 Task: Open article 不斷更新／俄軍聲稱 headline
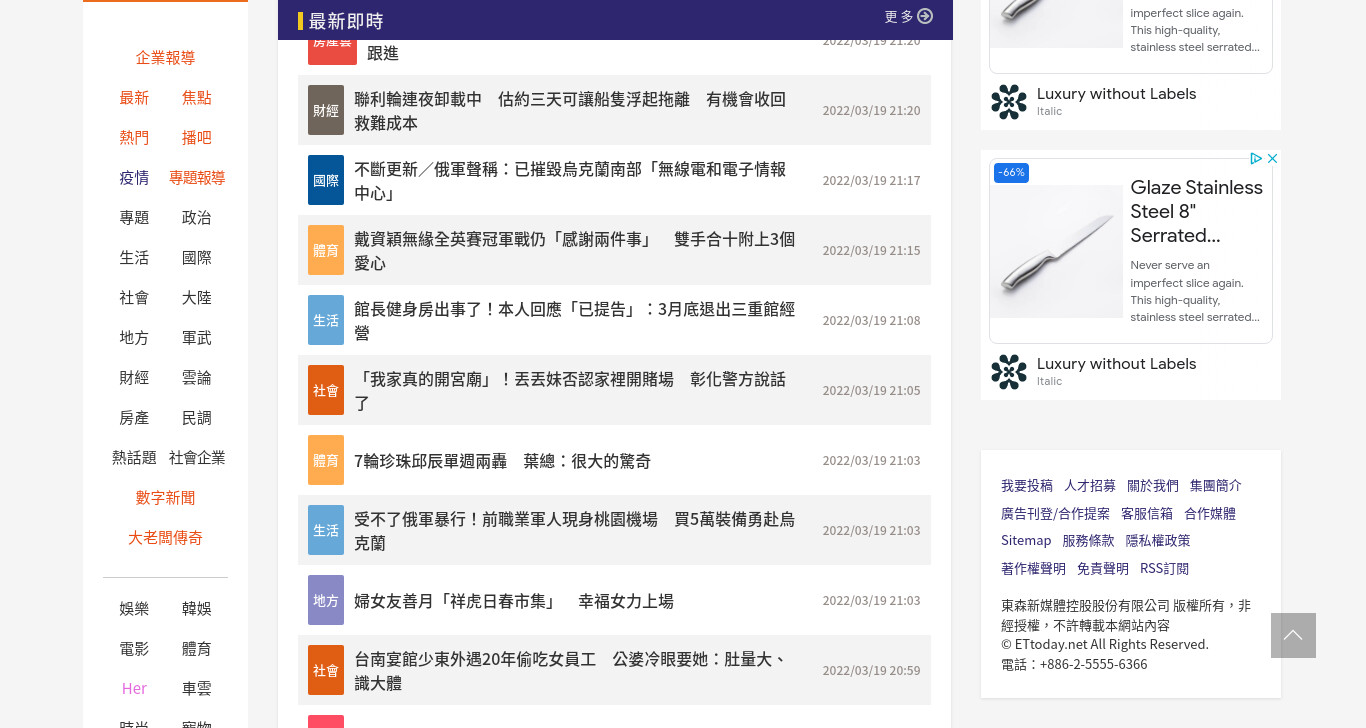tap(570, 181)
